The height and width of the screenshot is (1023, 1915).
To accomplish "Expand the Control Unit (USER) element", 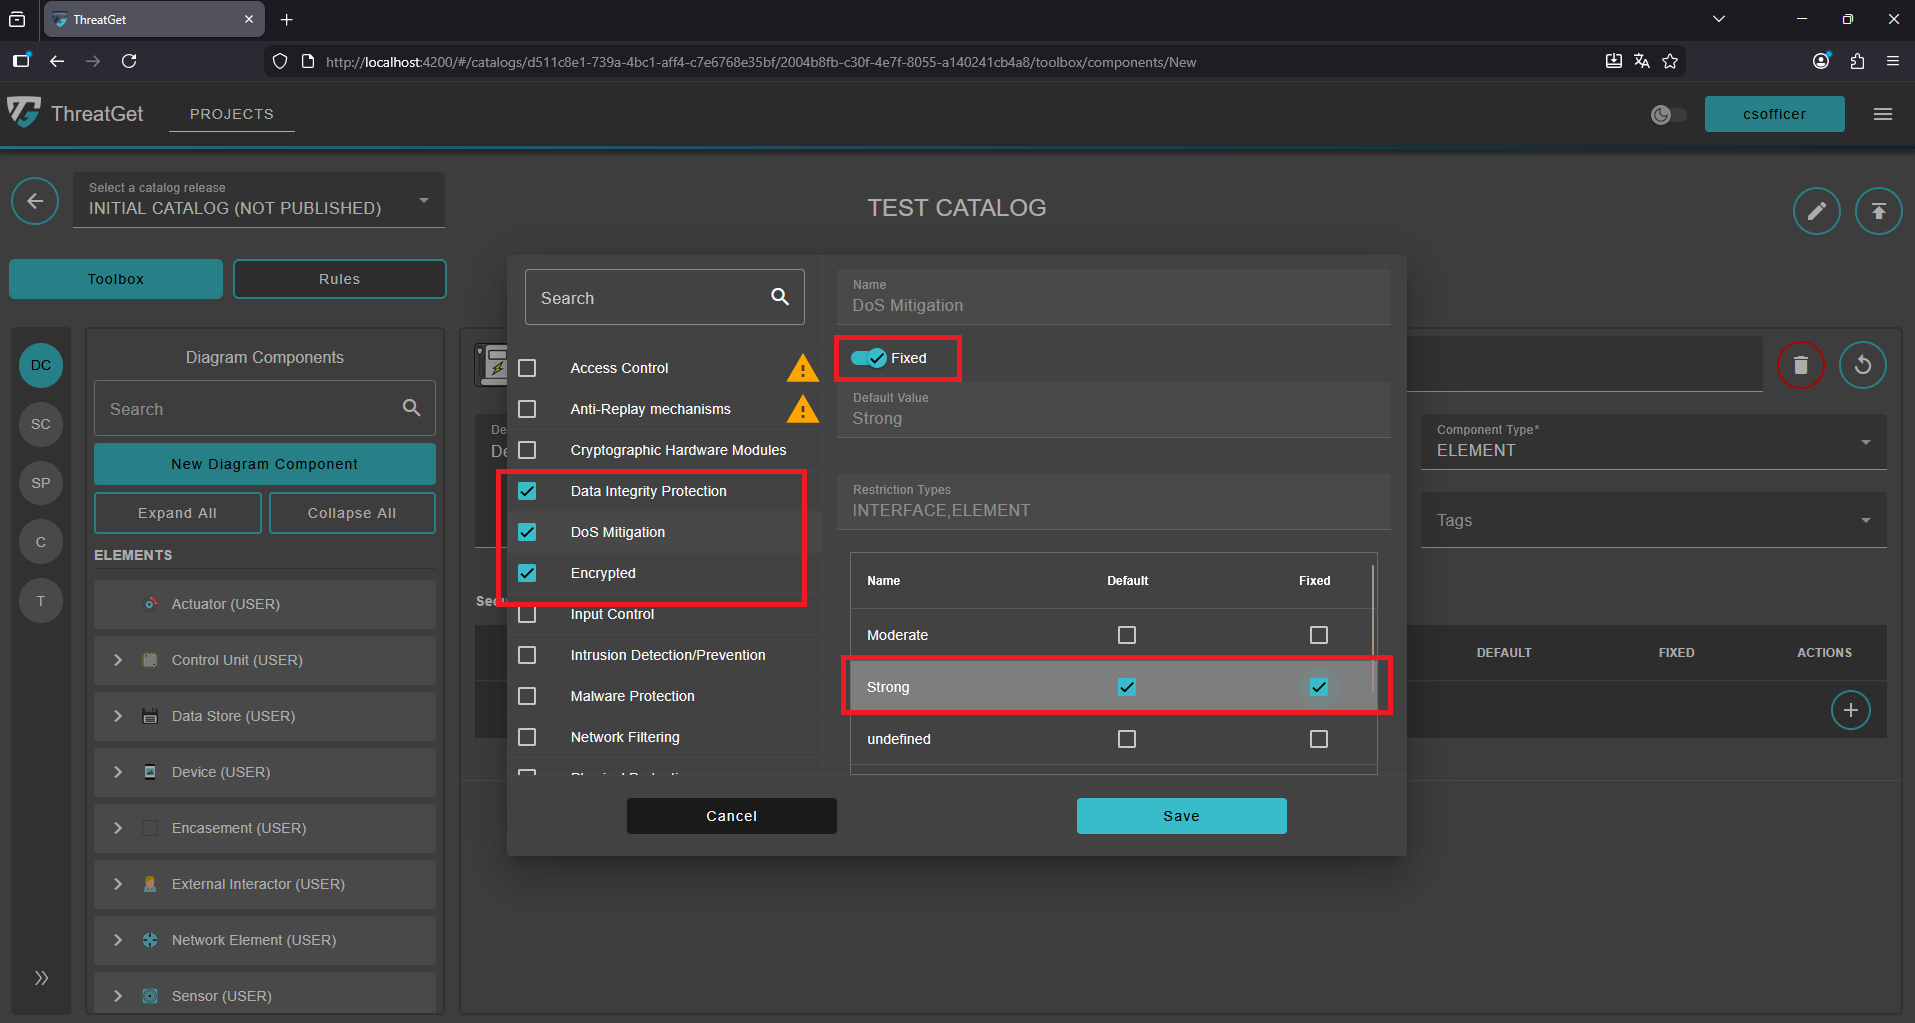I will pyautogui.click(x=117, y=660).
